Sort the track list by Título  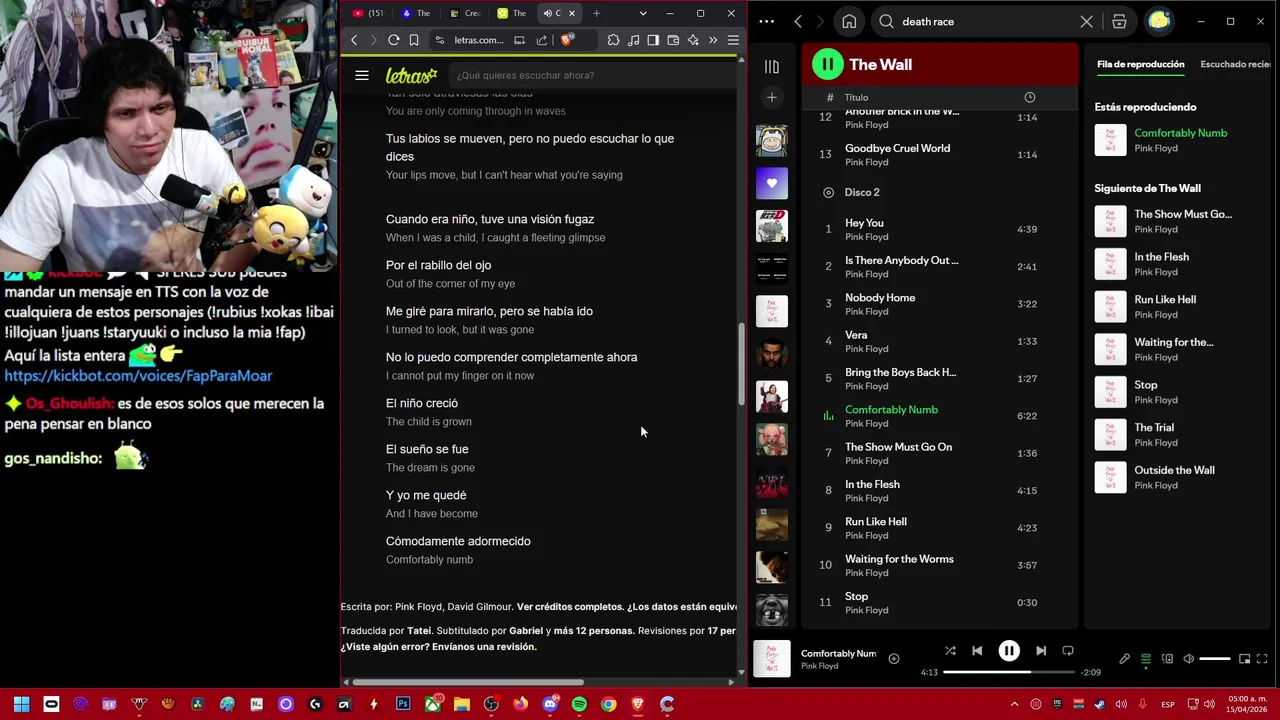(856, 97)
